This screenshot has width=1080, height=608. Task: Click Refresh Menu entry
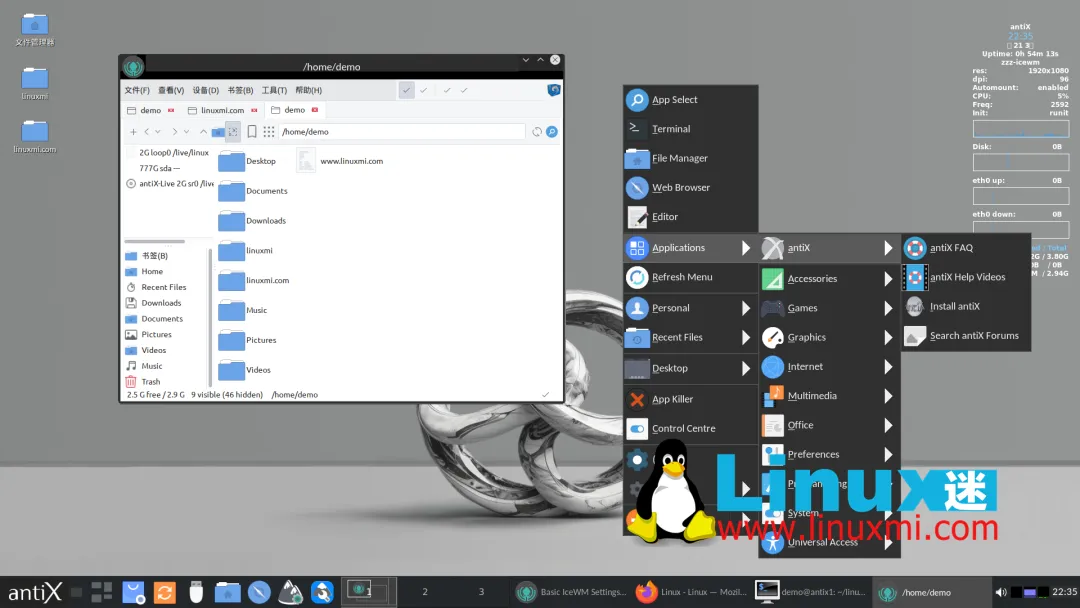690,277
